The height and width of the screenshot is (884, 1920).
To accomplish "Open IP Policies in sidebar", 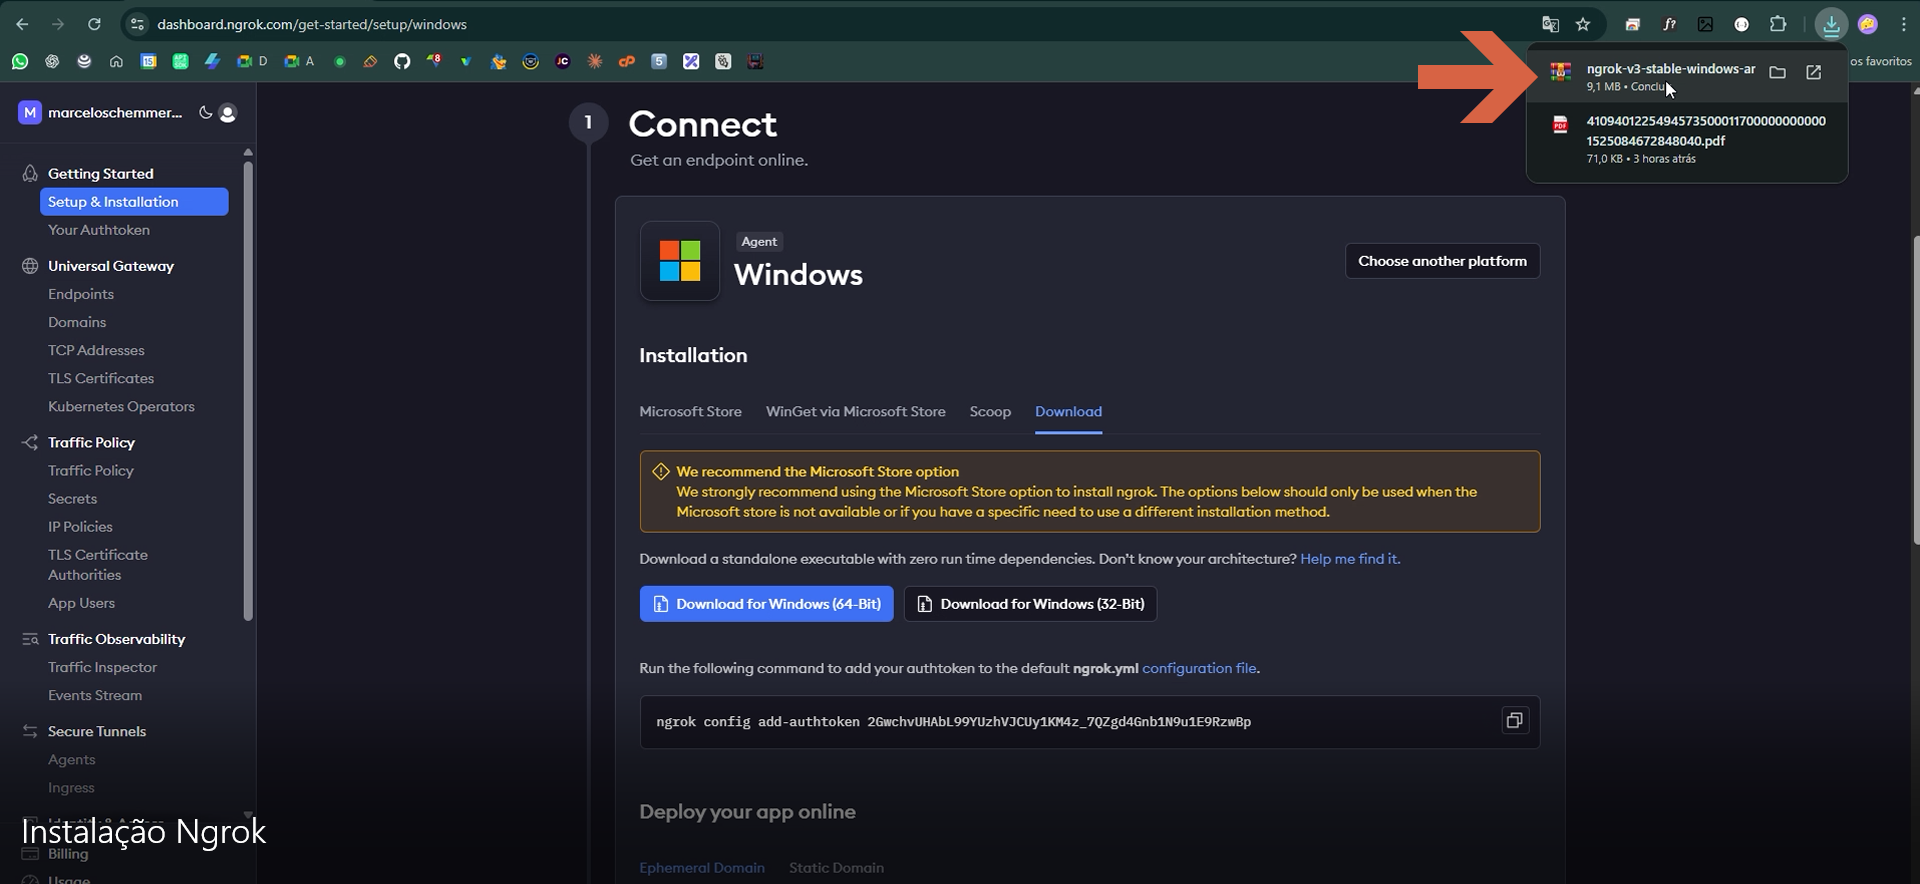I will [80, 526].
